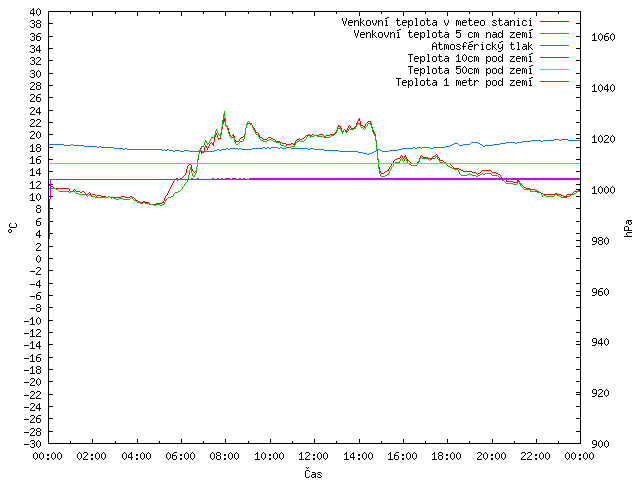
Task: Click legend label 'Teplota 10cm pod zemí'
Action: coord(470,58)
